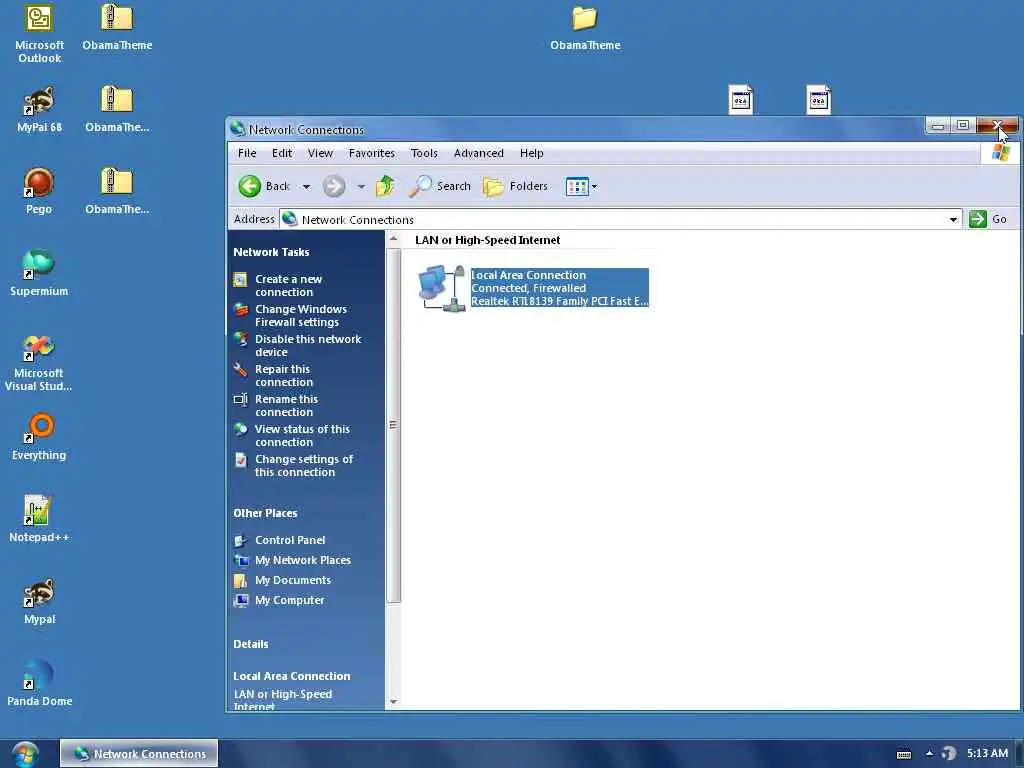
Task: Open My Computer link
Action: (x=289, y=600)
